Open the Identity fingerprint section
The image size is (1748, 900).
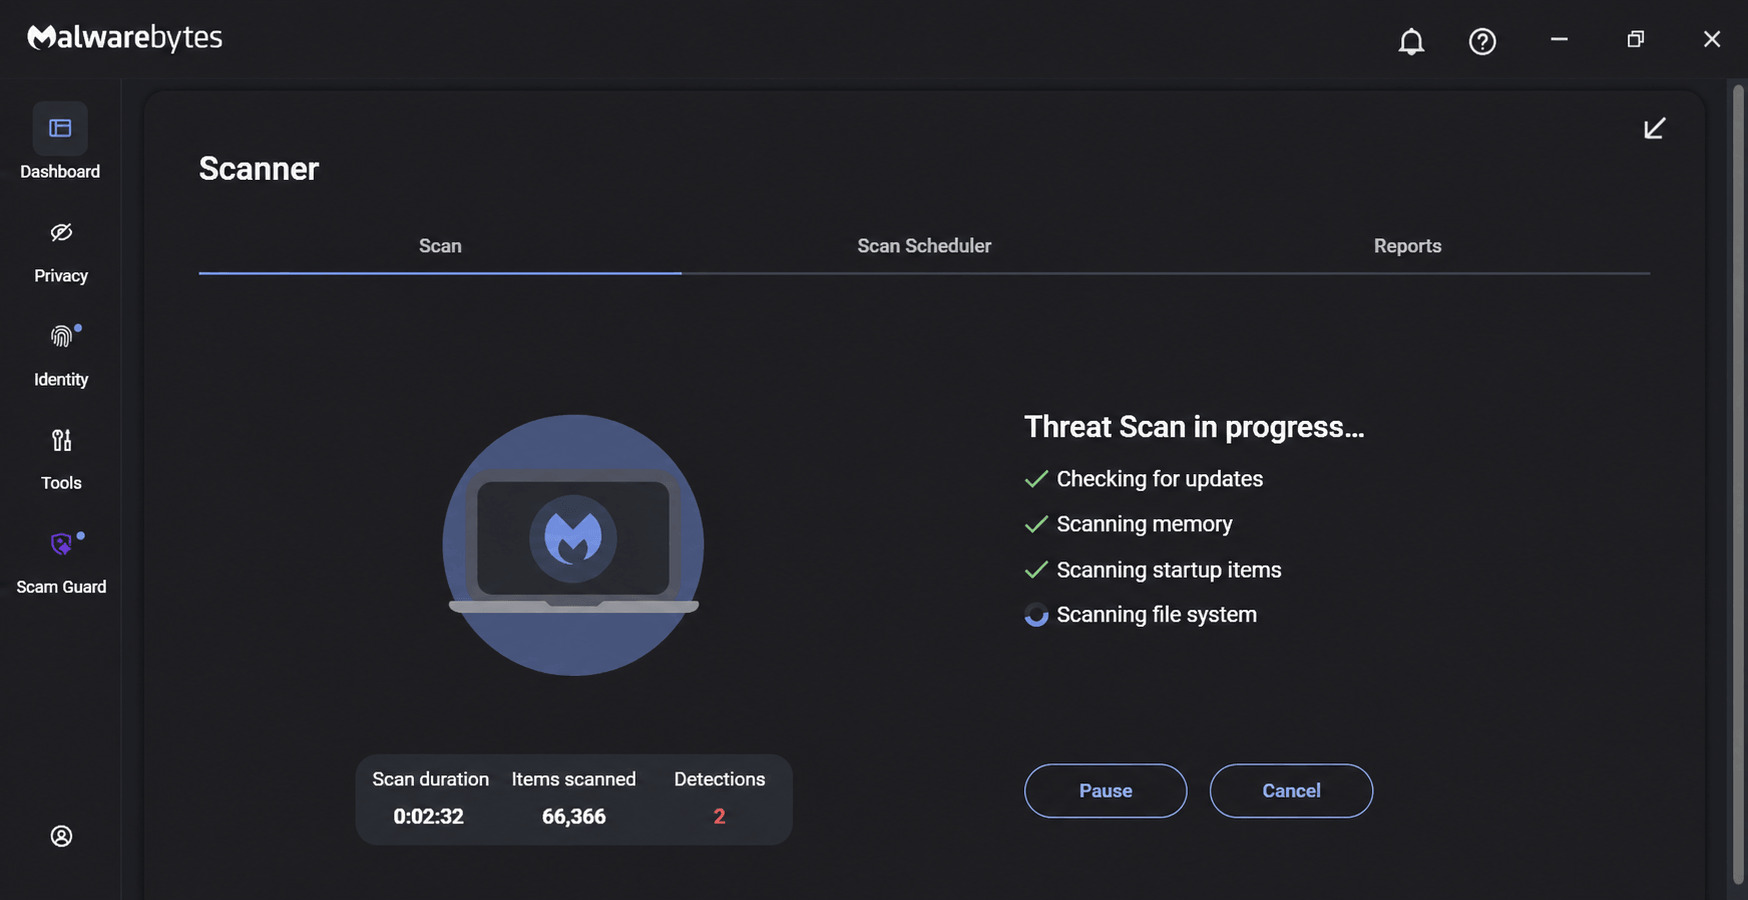(61, 356)
